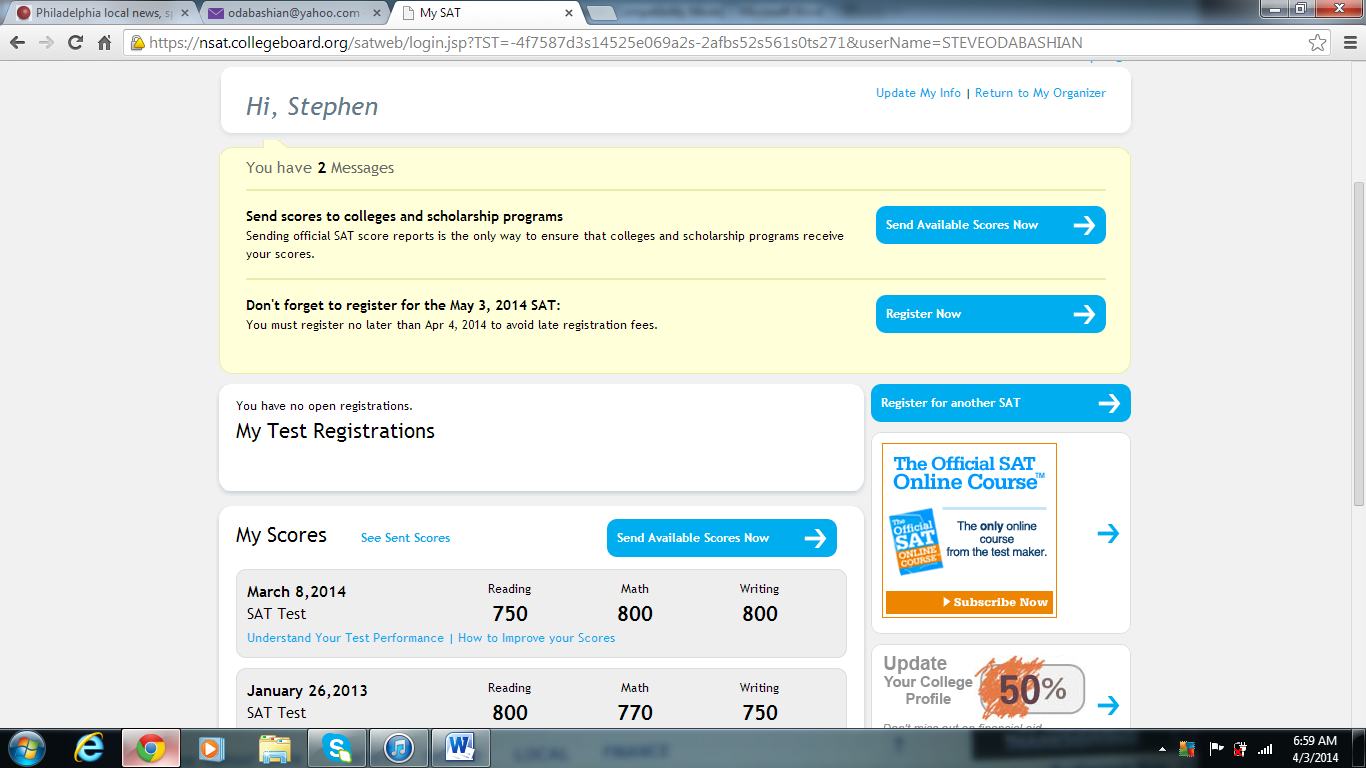Open Windows Explorer folder in the taskbar
The image size is (1366, 768).
click(x=275, y=747)
